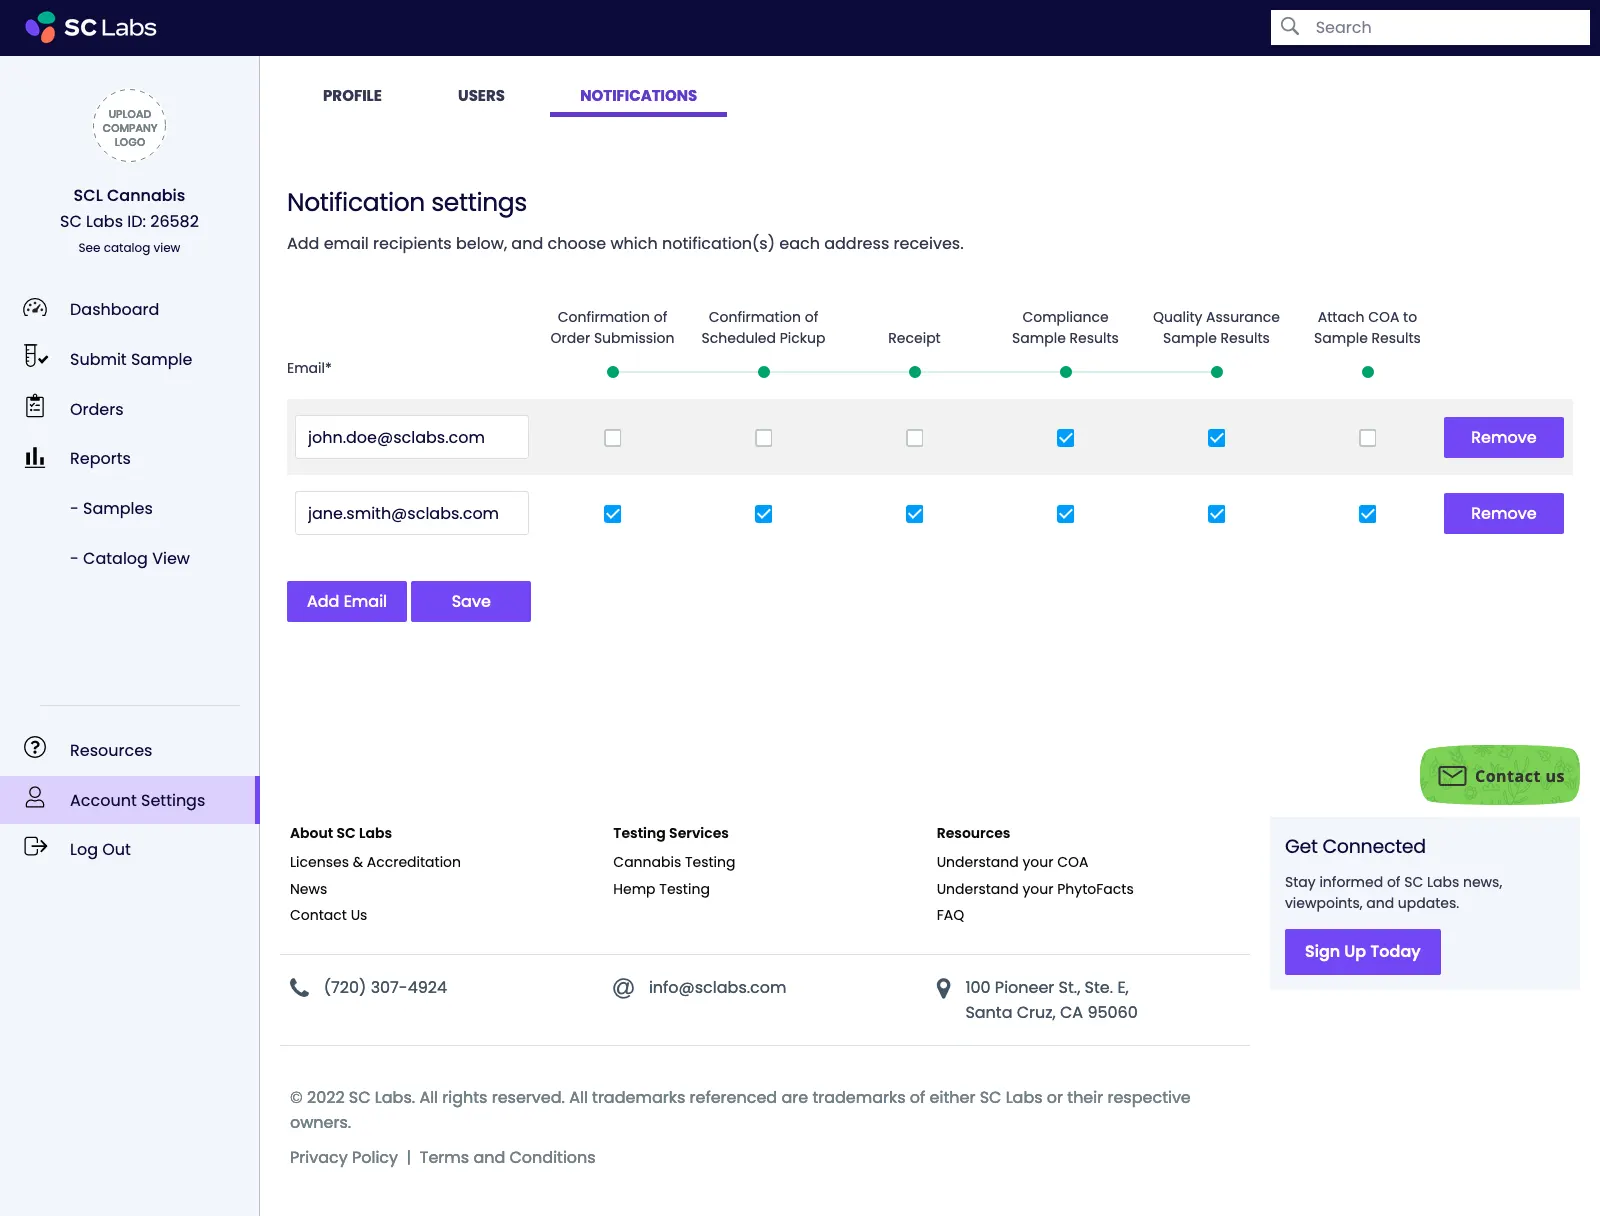
Task: Click info@sclabs.com email link
Action: click(x=717, y=987)
